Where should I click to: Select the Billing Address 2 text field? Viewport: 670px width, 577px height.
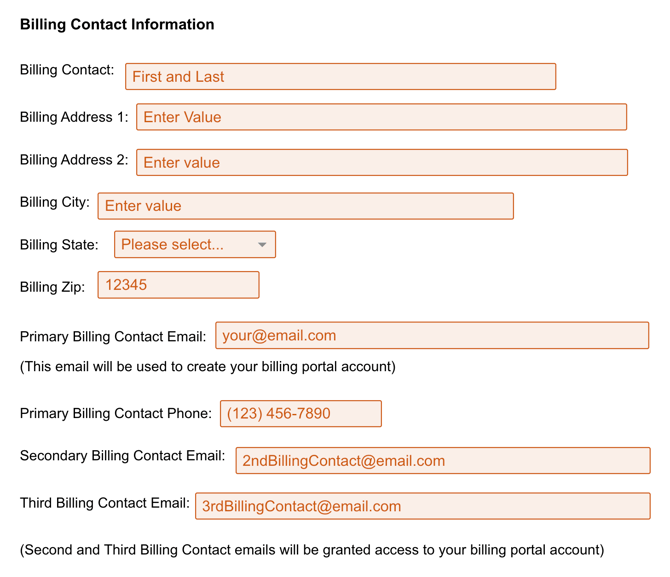pos(381,162)
